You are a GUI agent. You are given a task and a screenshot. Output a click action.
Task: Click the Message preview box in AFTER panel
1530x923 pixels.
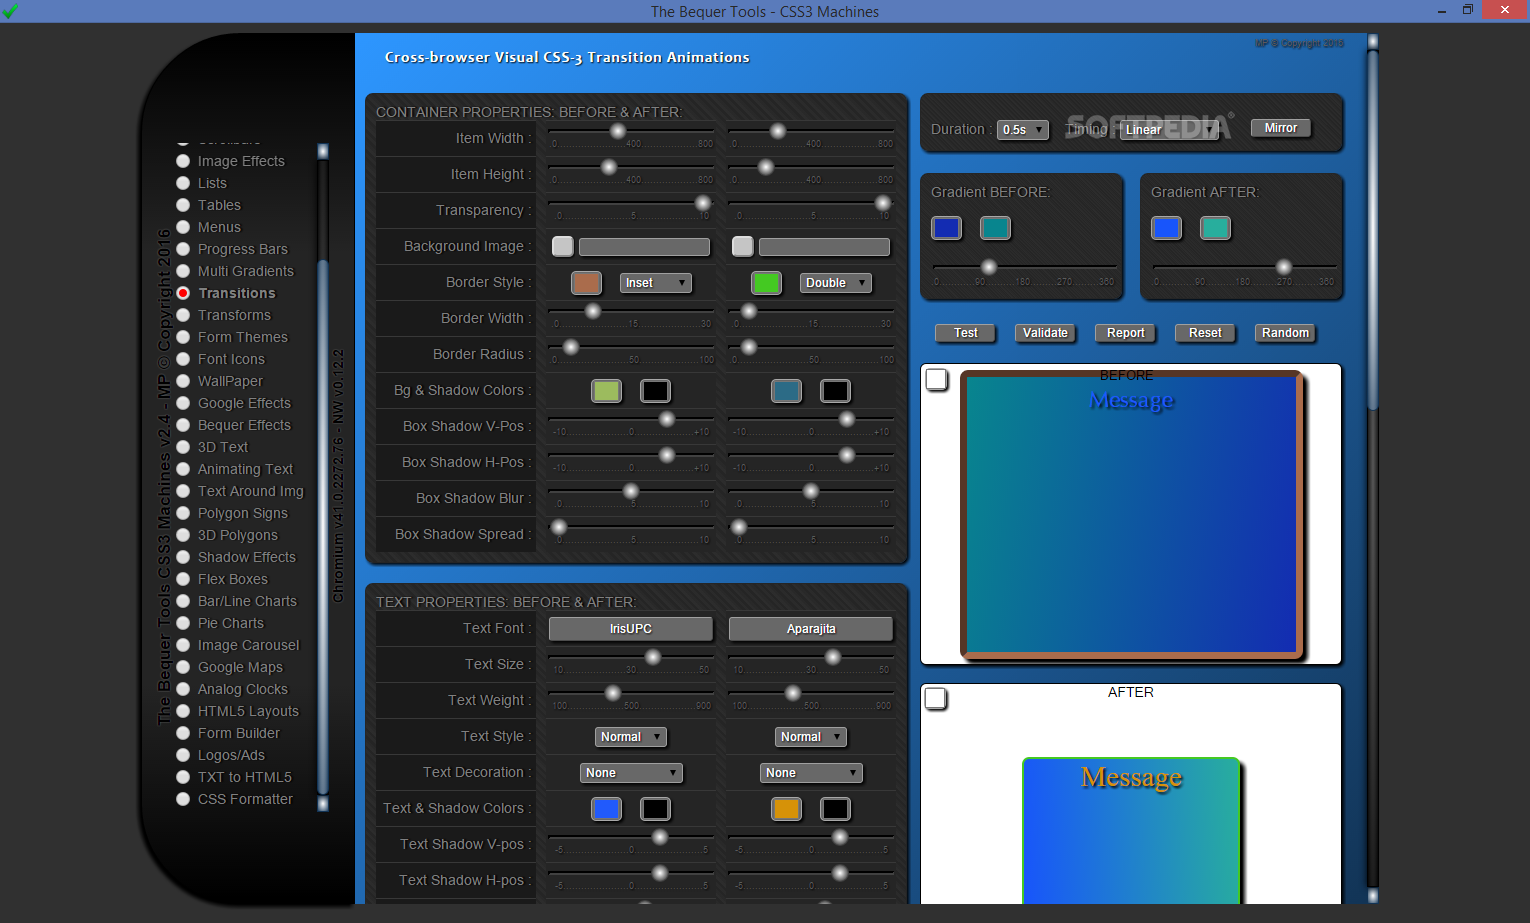pos(1131,831)
